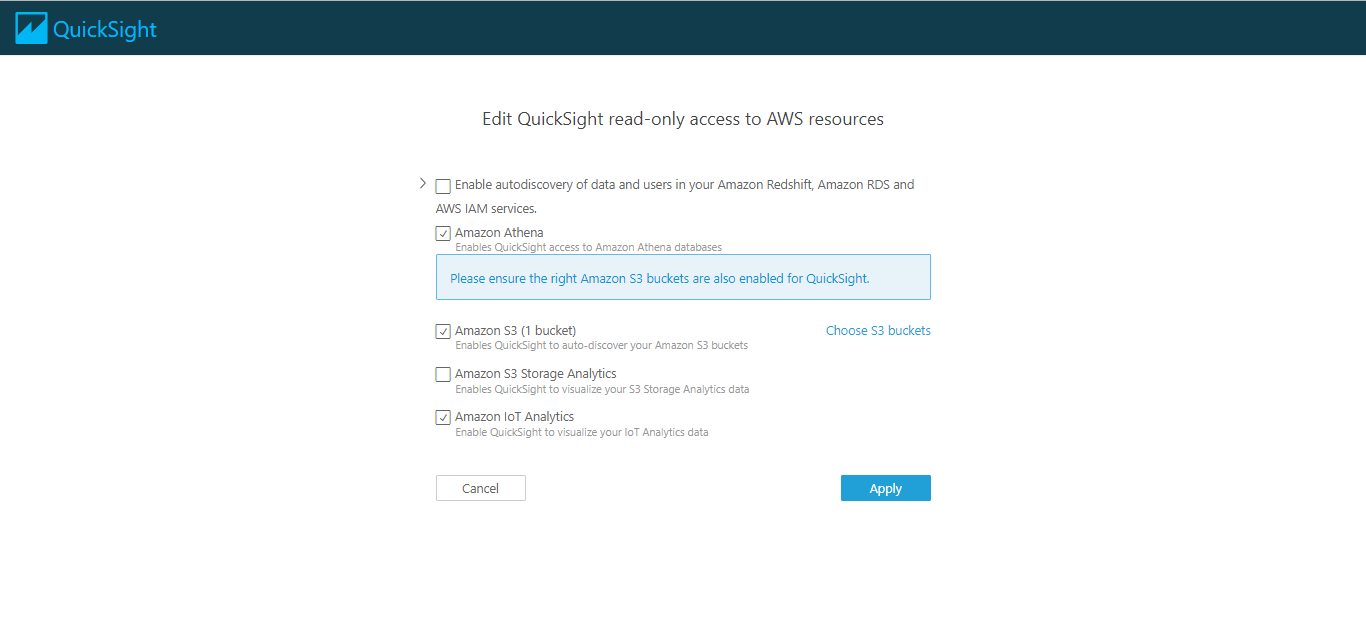The width and height of the screenshot is (1366, 627).
Task: Click the QuickSight logo icon
Action: (x=30, y=27)
